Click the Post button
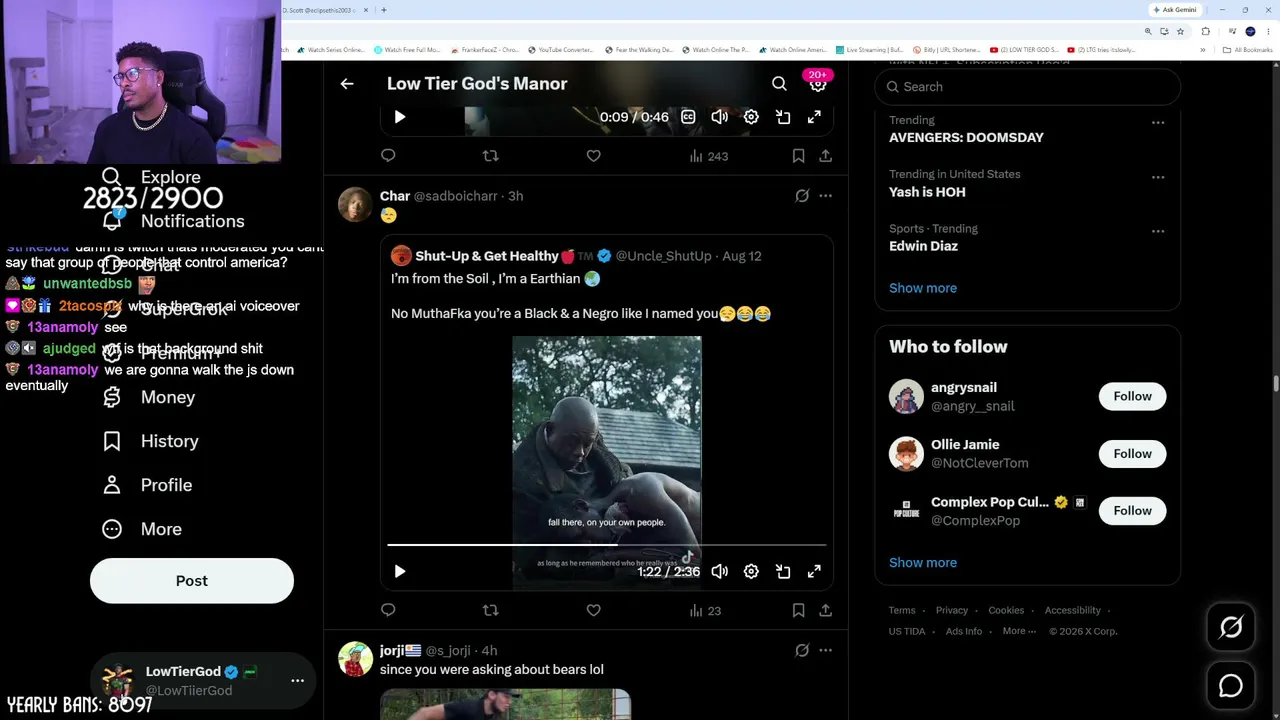Image resolution: width=1280 pixels, height=720 pixels. click(x=192, y=581)
